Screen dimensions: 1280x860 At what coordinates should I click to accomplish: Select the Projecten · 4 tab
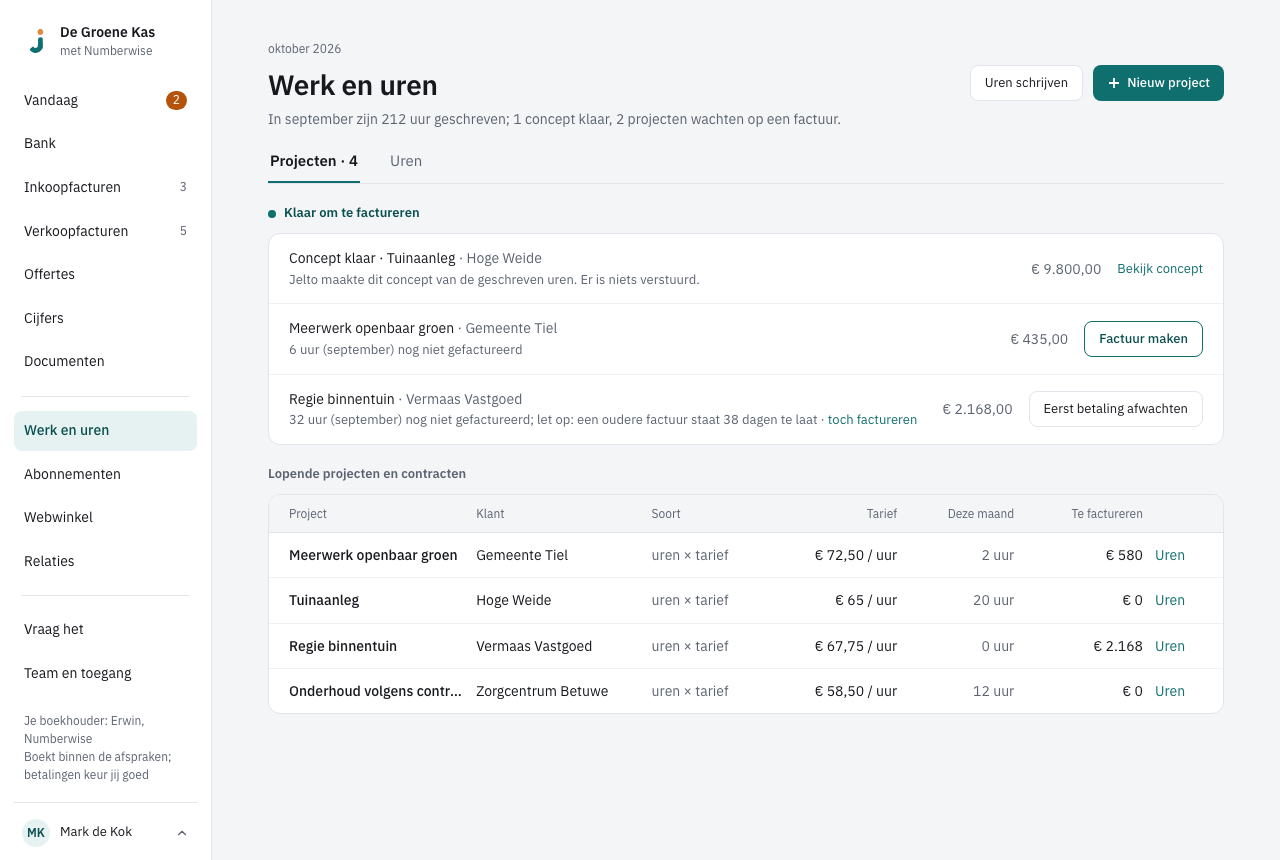[x=314, y=161]
